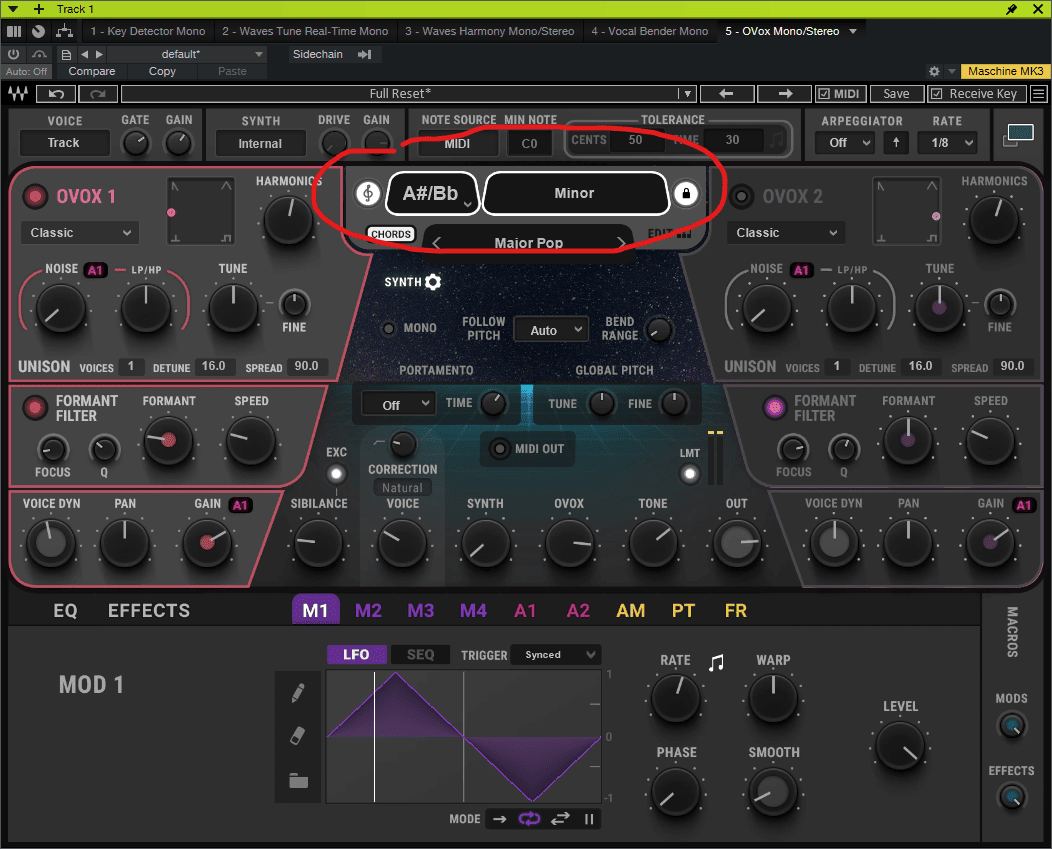Image resolution: width=1052 pixels, height=849 pixels.
Task: Set LFO mode to ping-pong
Action: pos(560,819)
